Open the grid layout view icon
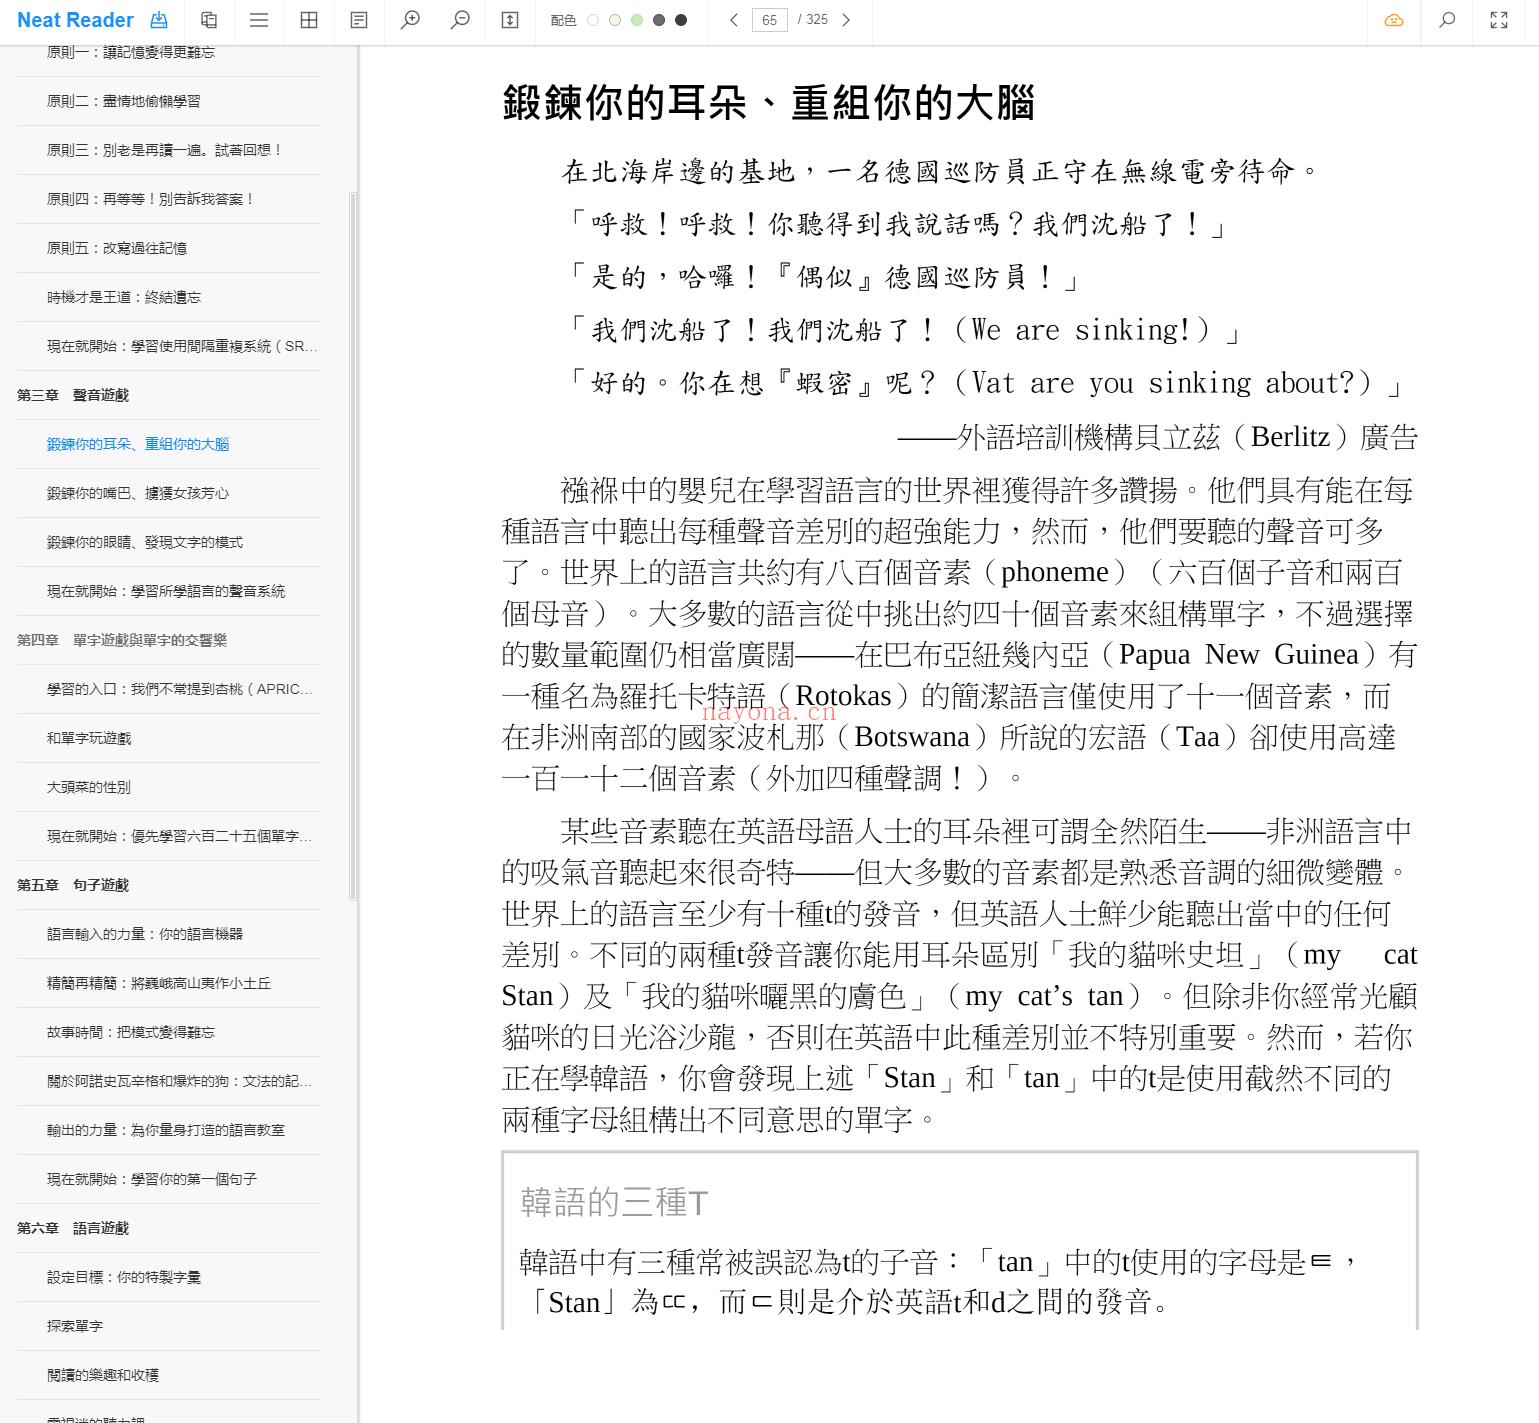Viewport: 1539px width, 1423px height. [309, 20]
